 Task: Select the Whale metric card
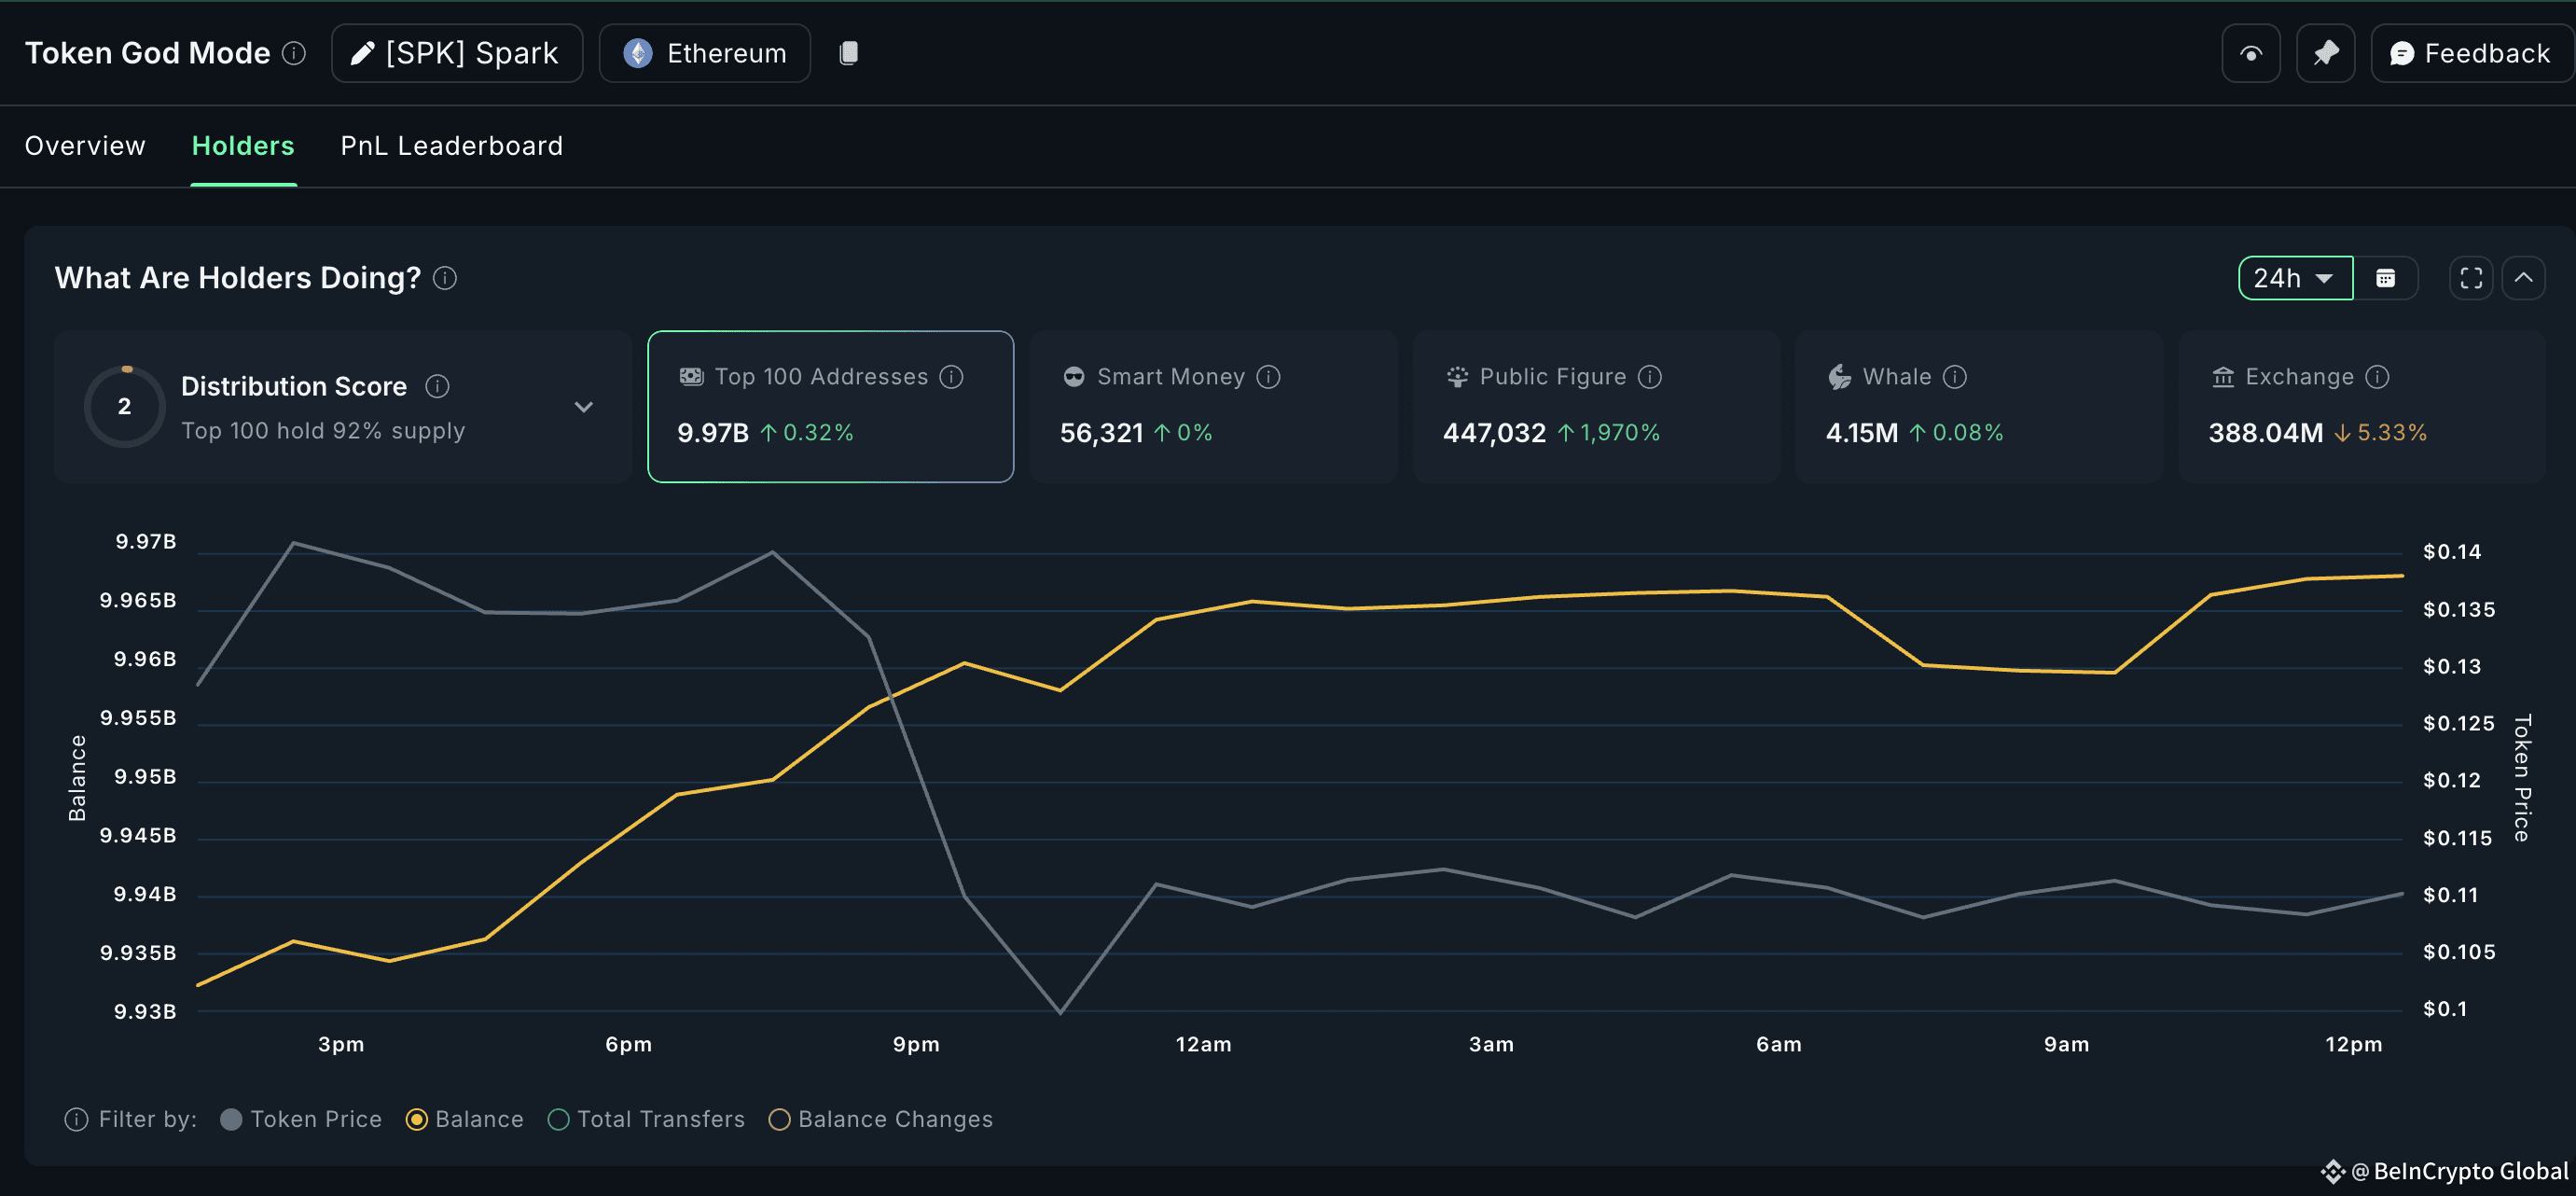click(x=1978, y=406)
